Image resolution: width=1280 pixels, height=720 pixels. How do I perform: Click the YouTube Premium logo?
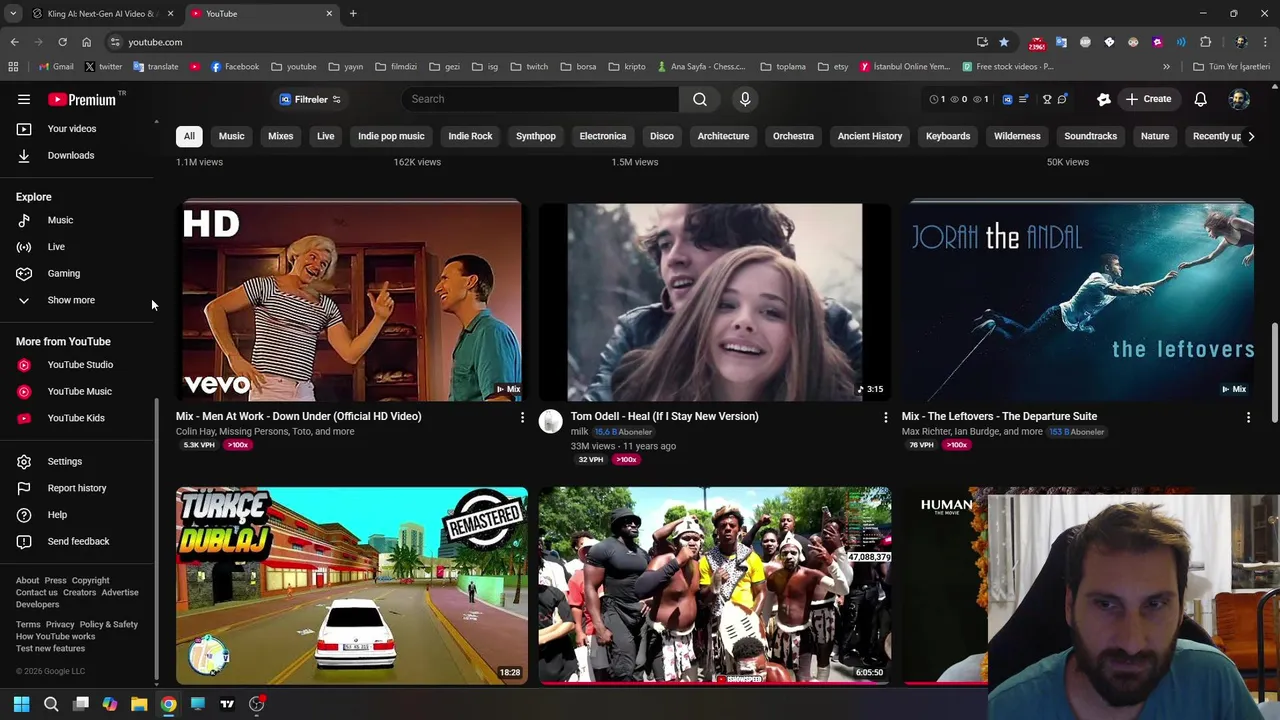[82, 99]
